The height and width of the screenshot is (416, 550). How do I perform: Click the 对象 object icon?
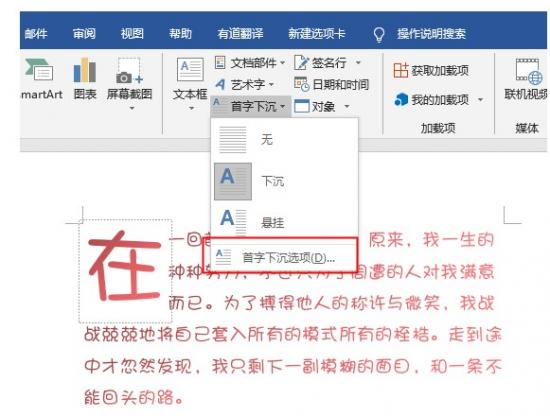302,106
